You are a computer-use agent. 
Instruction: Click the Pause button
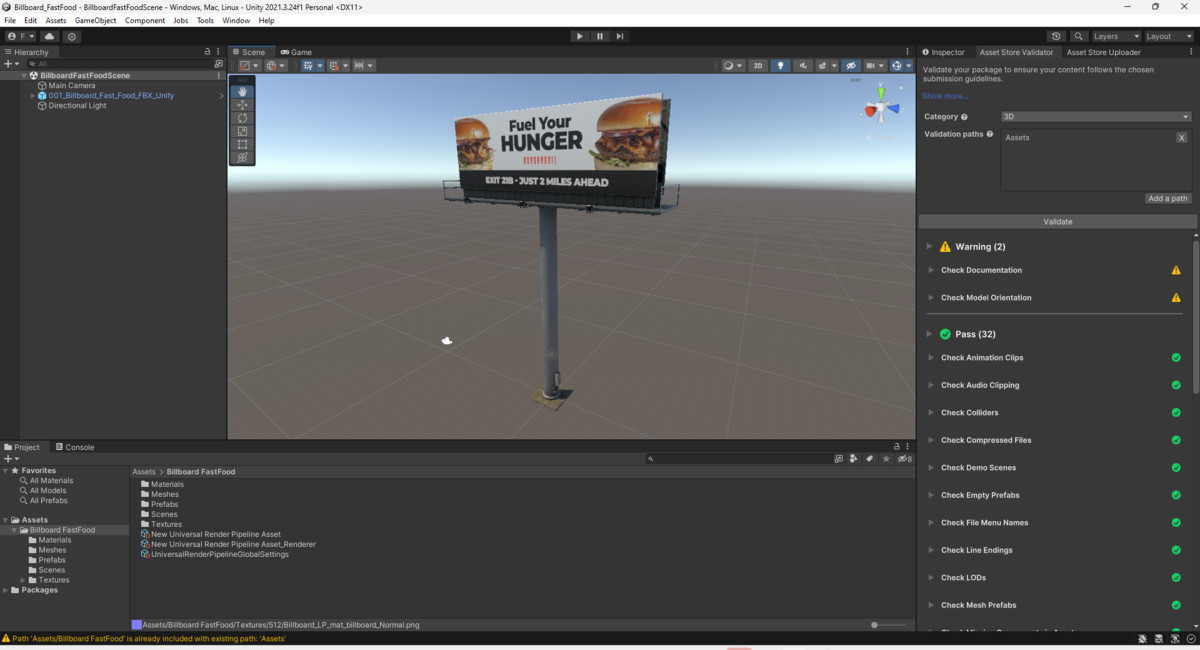coord(600,36)
